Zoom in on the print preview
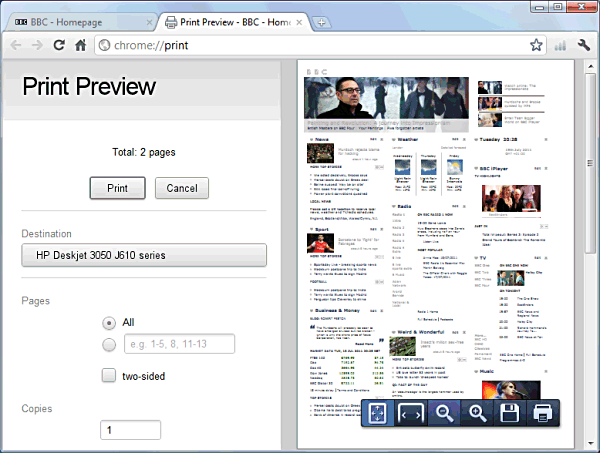The height and width of the screenshot is (453, 600). point(477,413)
